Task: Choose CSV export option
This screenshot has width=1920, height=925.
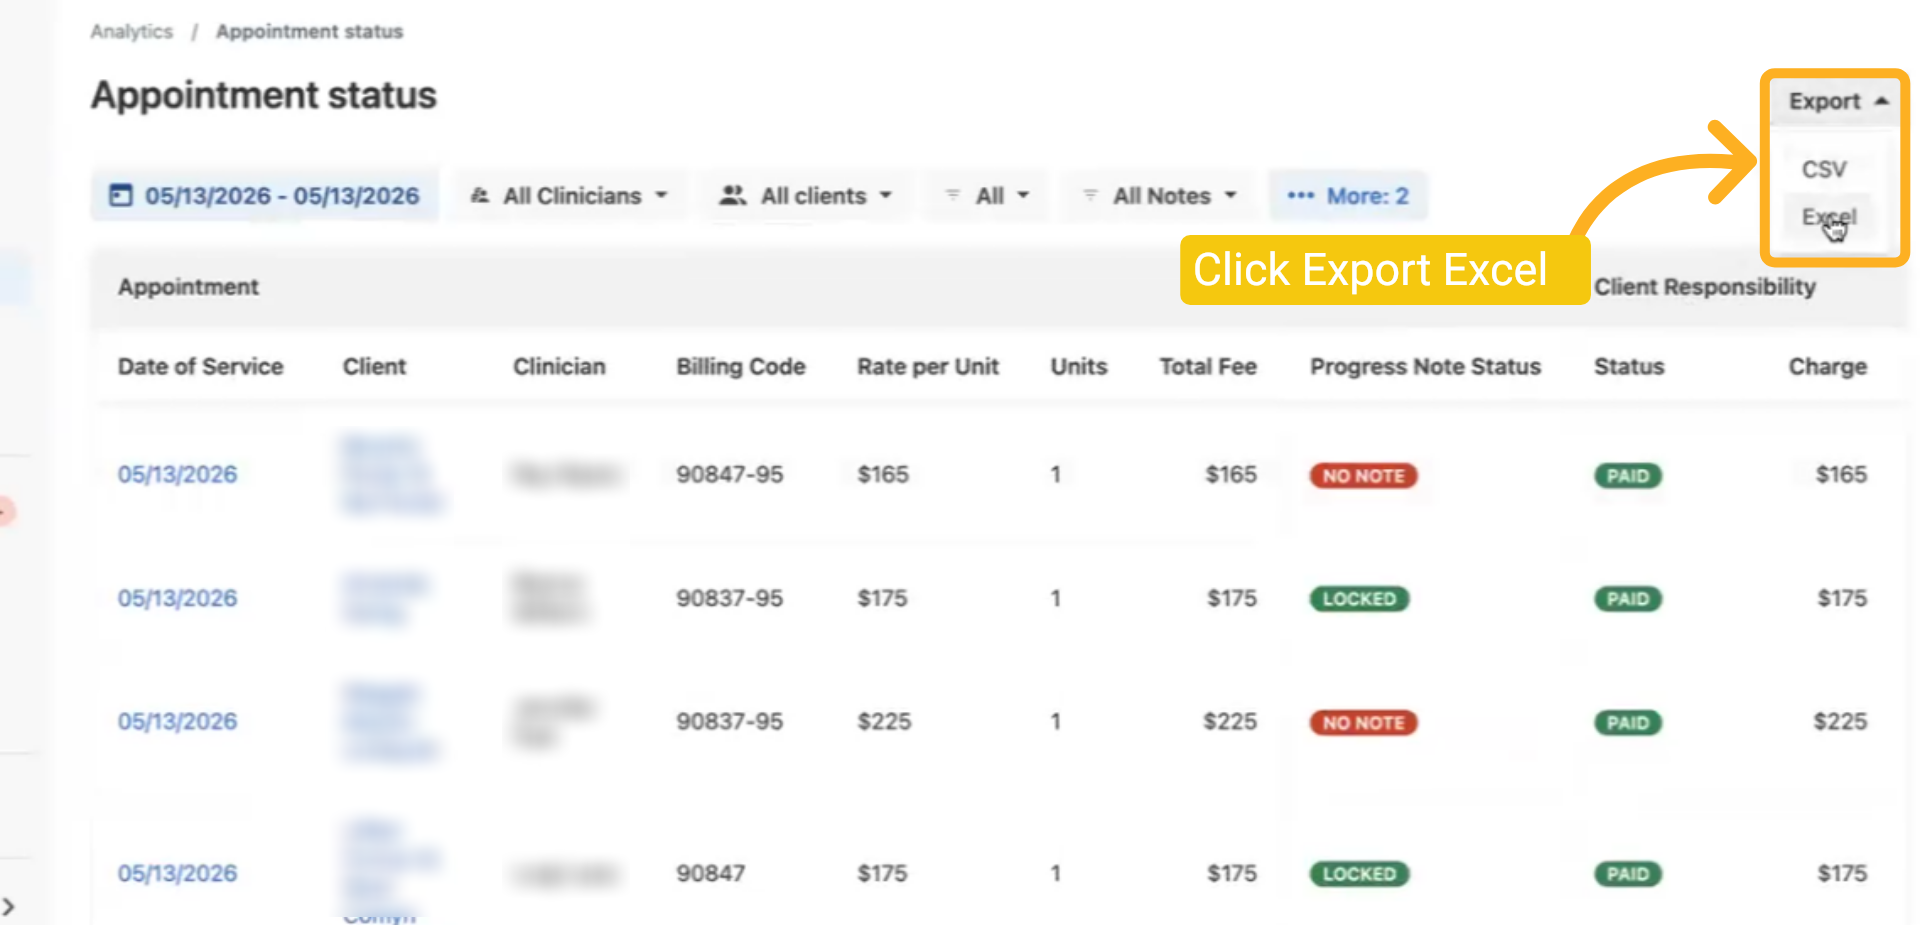Action: click(x=1824, y=169)
